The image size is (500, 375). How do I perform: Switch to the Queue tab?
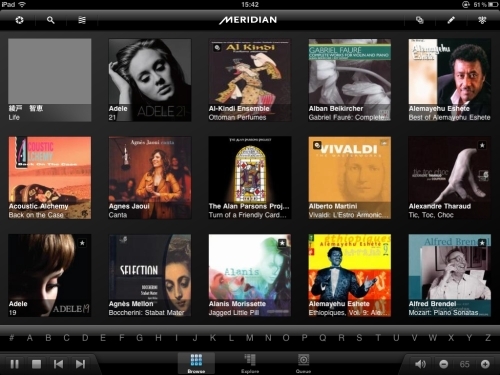303,364
